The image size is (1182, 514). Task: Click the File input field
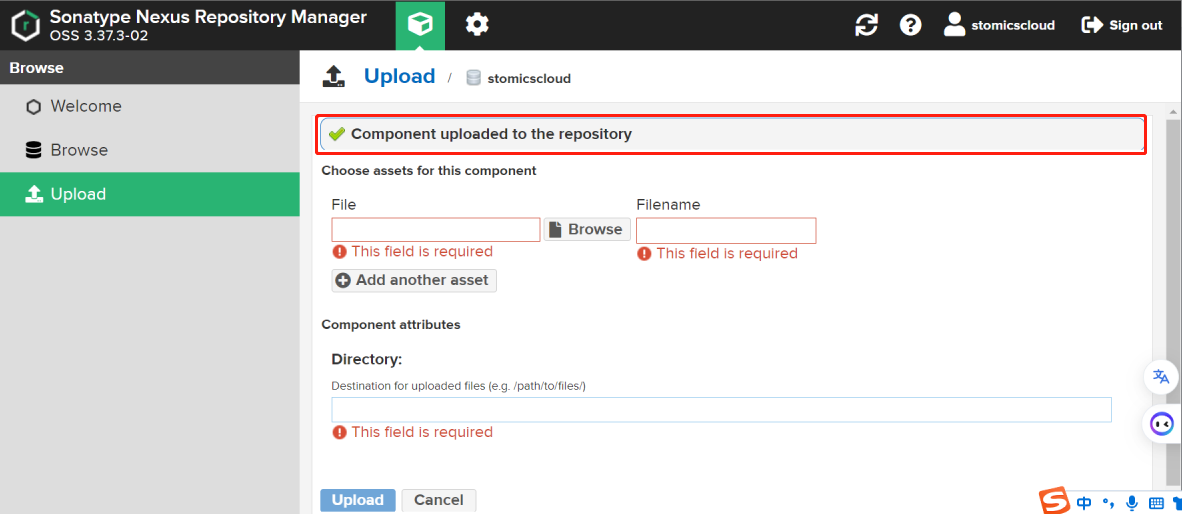[x=436, y=230]
